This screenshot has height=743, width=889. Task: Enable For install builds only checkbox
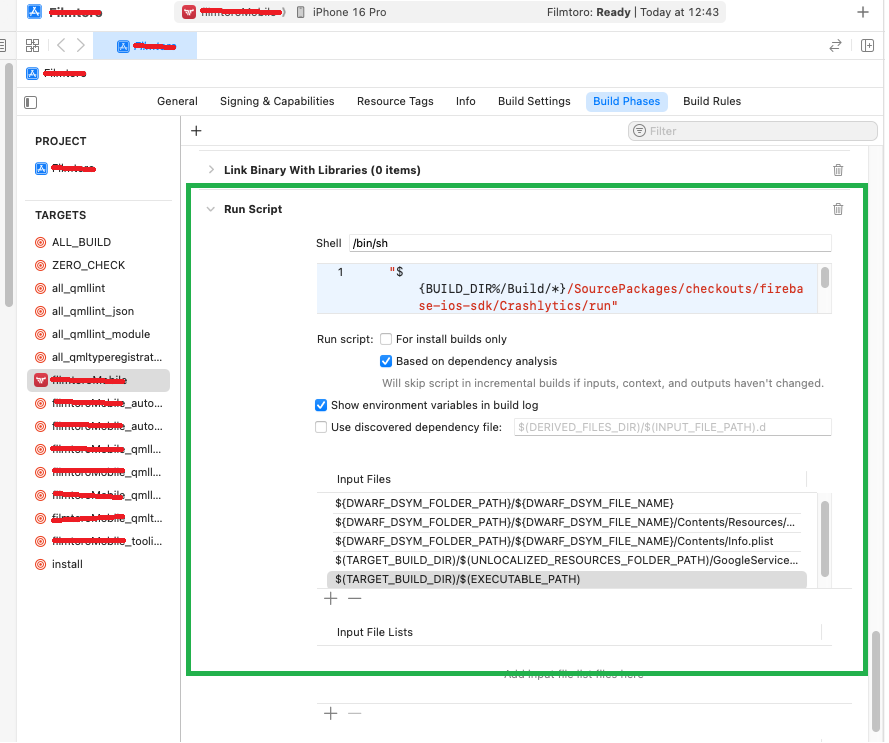(x=386, y=340)
